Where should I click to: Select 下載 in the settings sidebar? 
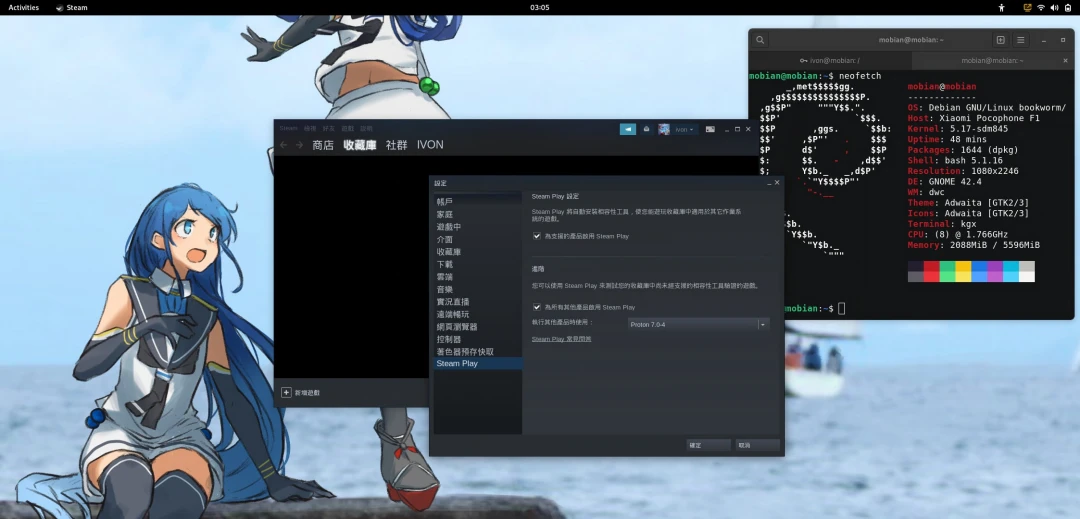click(x=445, y=264)
